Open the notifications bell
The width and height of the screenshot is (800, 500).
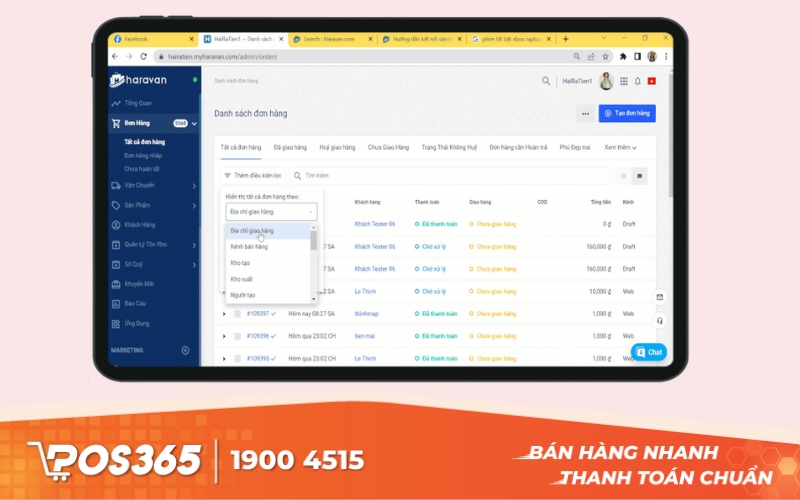pyautogui.click(x=638, y=81)
